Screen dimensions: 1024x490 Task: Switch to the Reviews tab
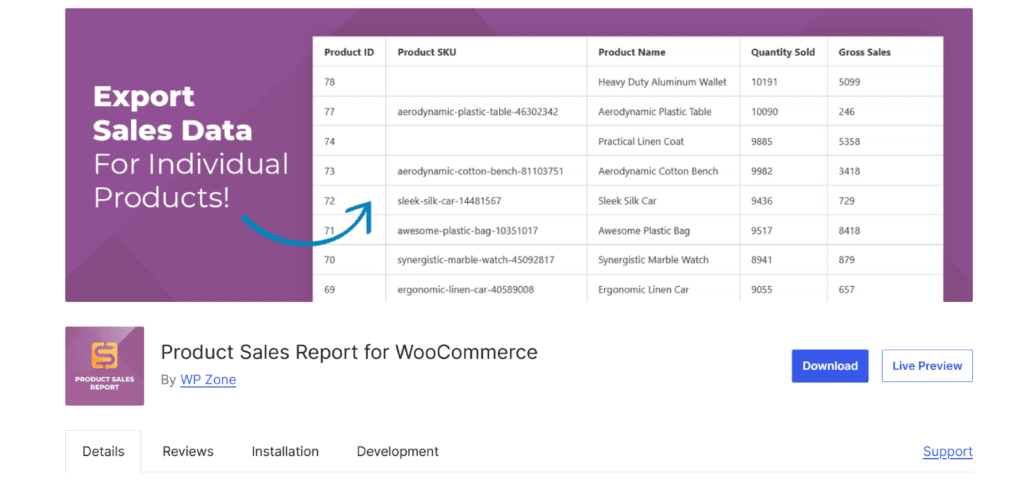click(188, 451)
